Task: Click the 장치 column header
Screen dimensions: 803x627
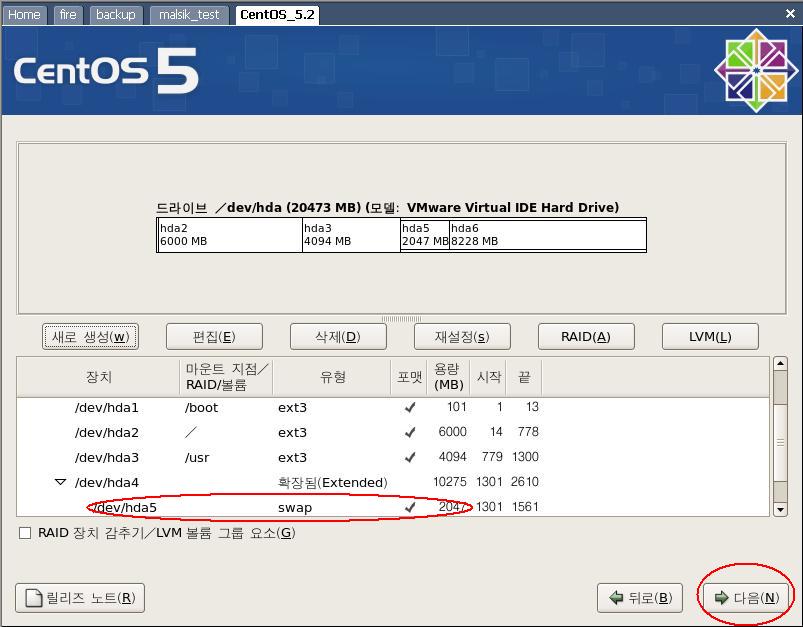Action: point(98,377)
